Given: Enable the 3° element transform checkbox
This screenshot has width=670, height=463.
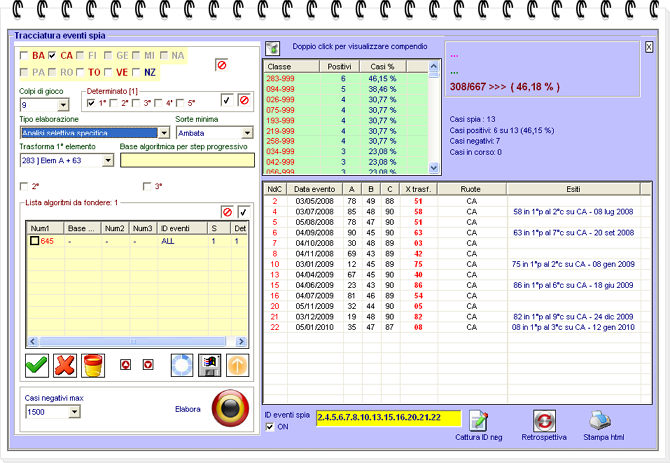Looking at the screenshot, I should [x=147, y=186].
